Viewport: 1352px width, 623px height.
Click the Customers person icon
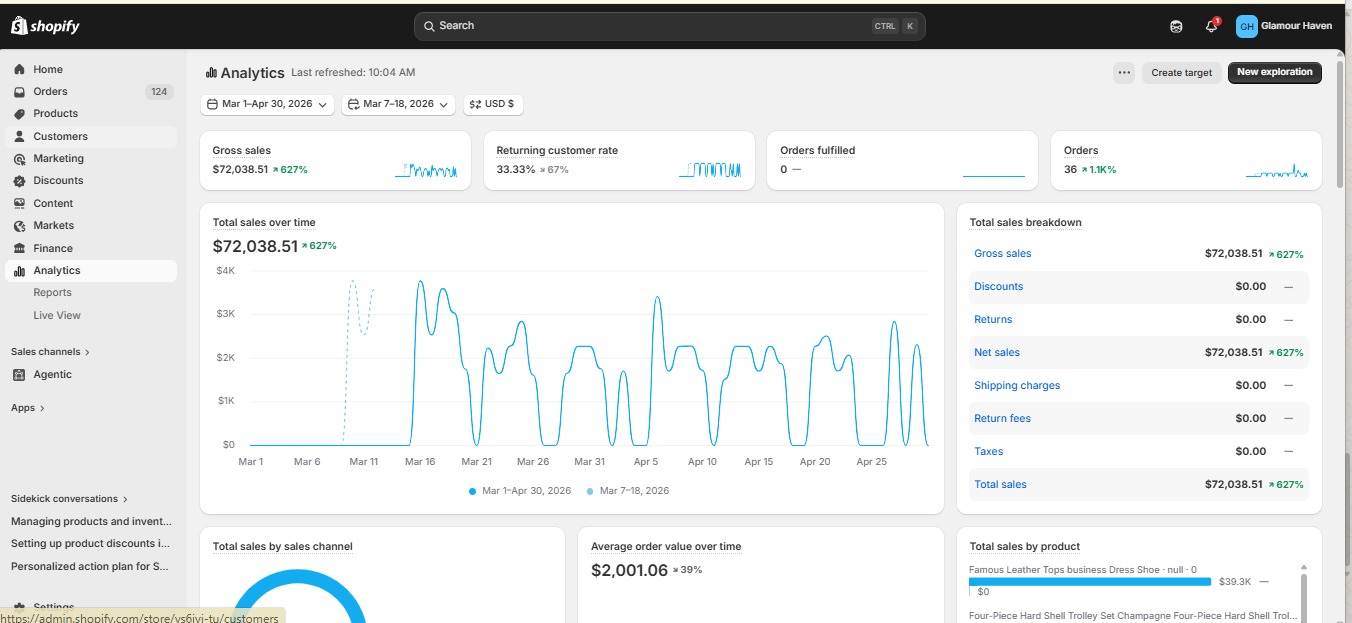pyautogui.click(x=19, y=136)
